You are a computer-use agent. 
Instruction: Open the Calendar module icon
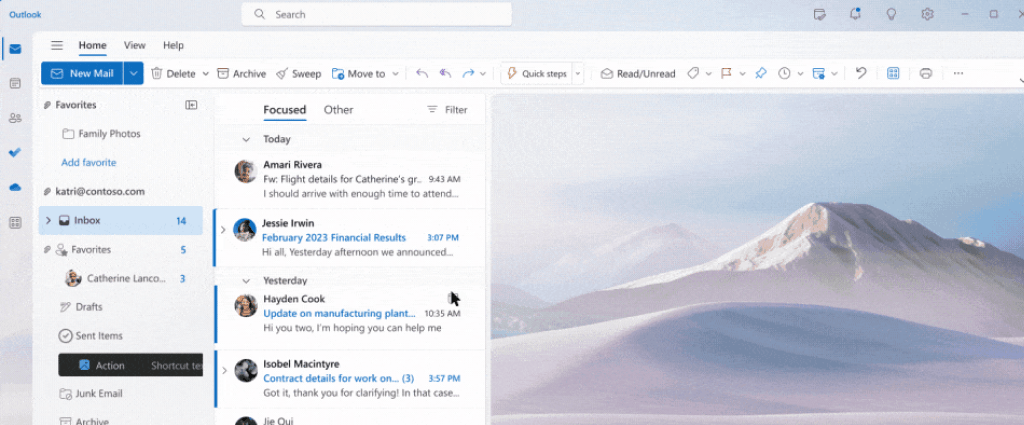tap(15, 83)
